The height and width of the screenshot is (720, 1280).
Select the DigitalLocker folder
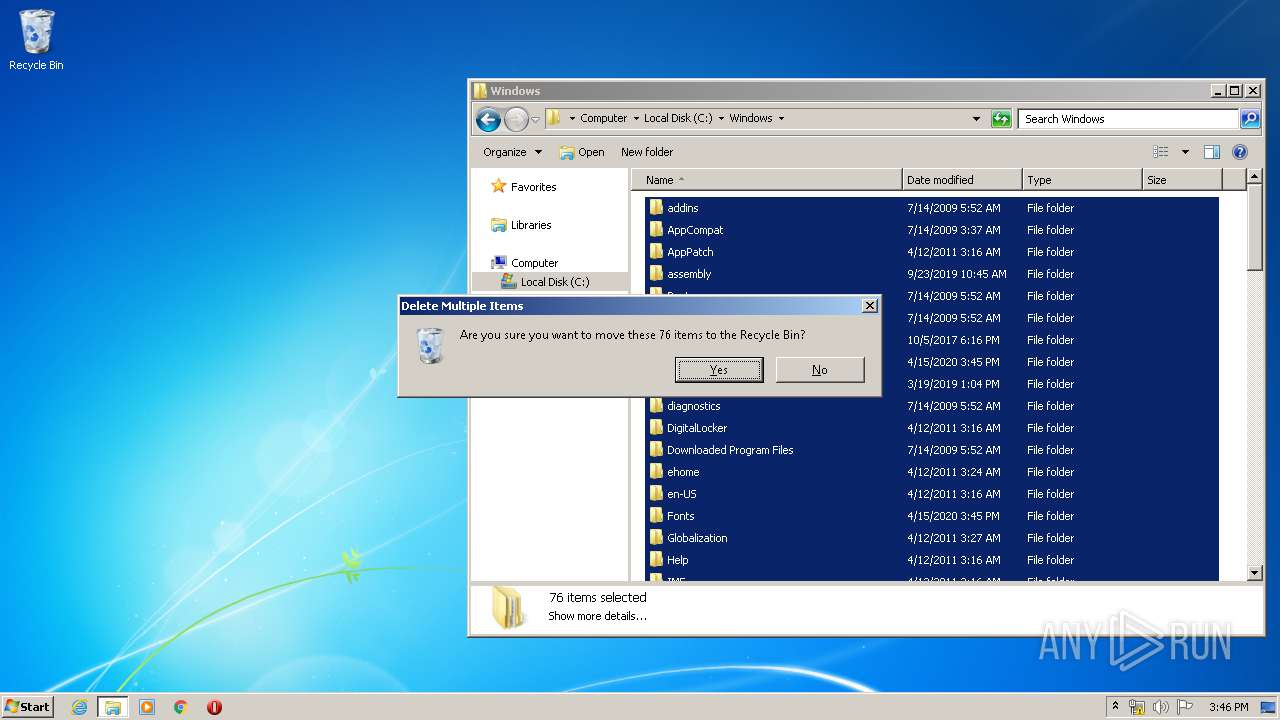tap(697, 428)
